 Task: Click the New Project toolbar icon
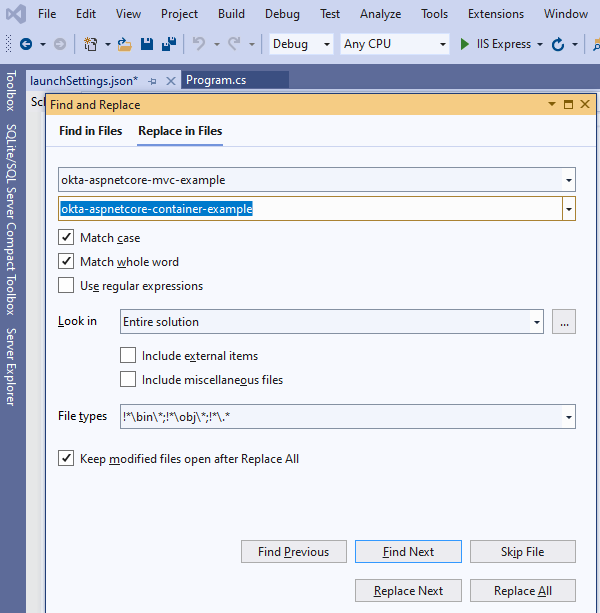91,45
